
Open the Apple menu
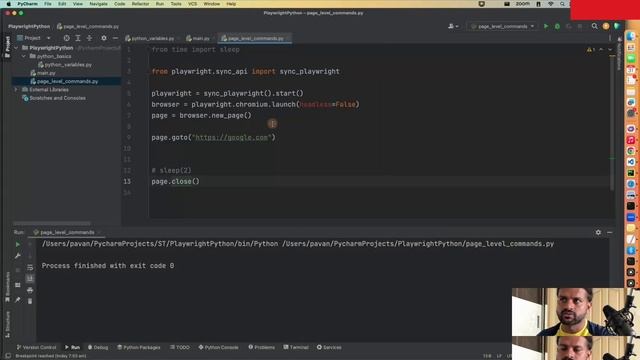[8, 4]
